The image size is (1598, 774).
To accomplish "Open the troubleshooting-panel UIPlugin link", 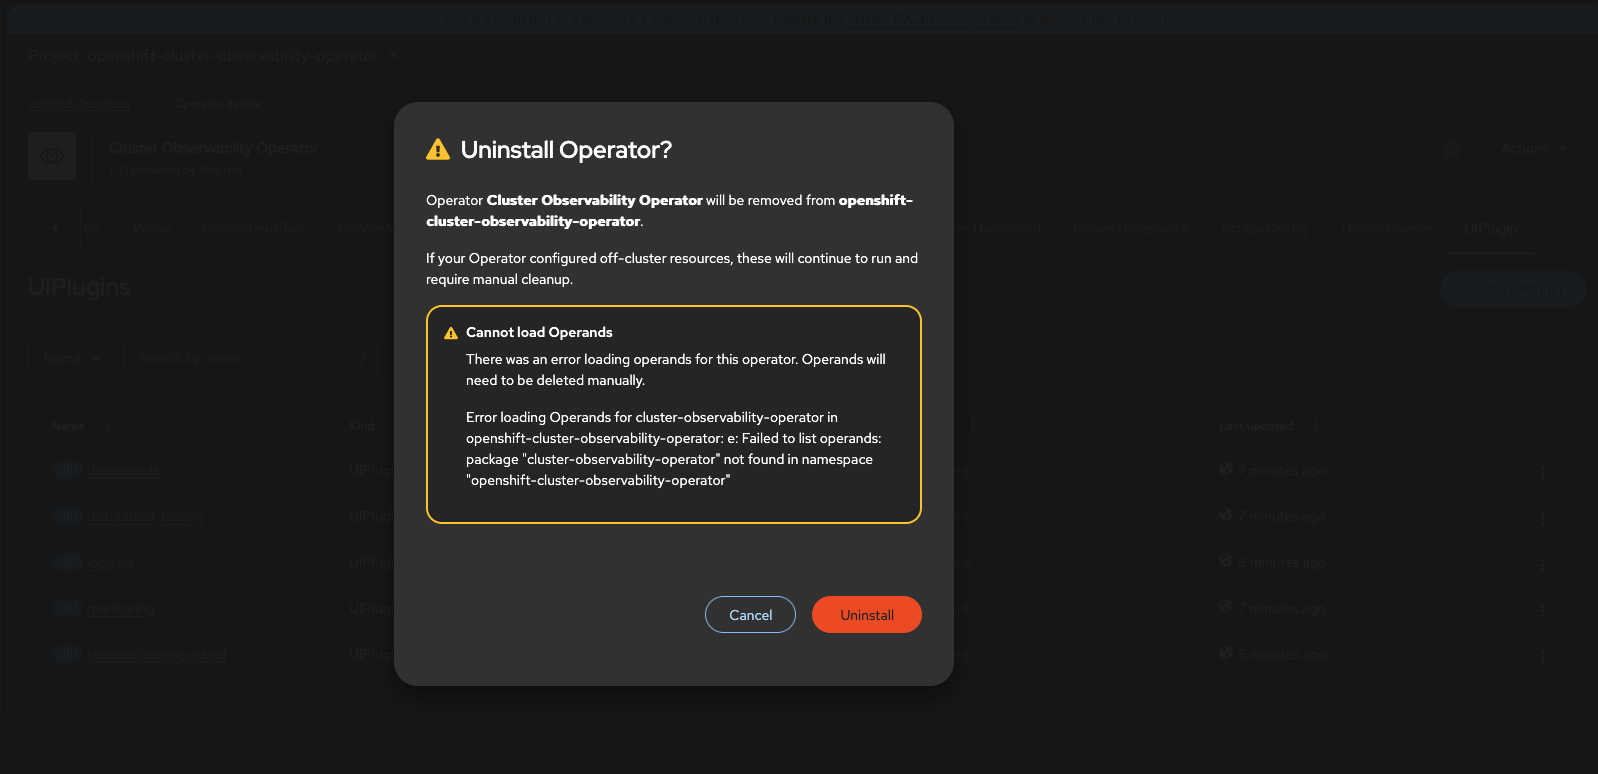I will coord(156,654).
